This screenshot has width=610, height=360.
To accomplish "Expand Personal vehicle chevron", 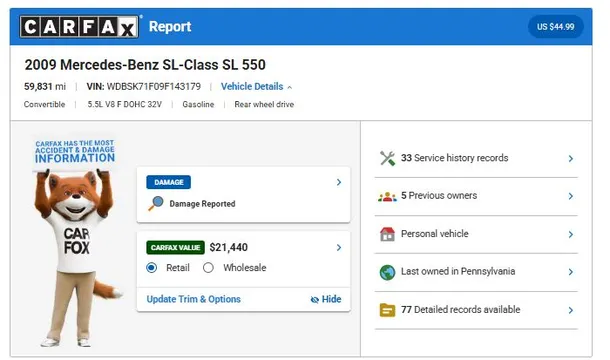I will point(571,234).
